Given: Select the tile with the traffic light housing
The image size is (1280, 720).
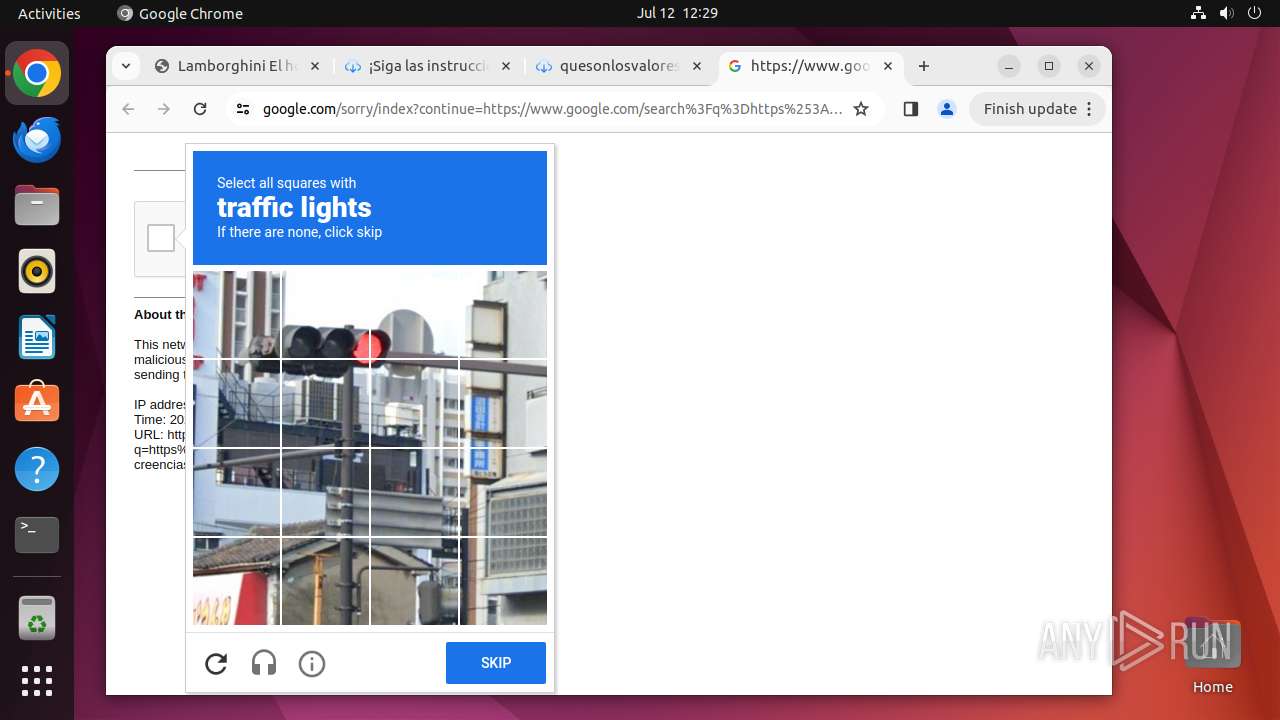Looking at the screenshot, I should pos(325,314).
